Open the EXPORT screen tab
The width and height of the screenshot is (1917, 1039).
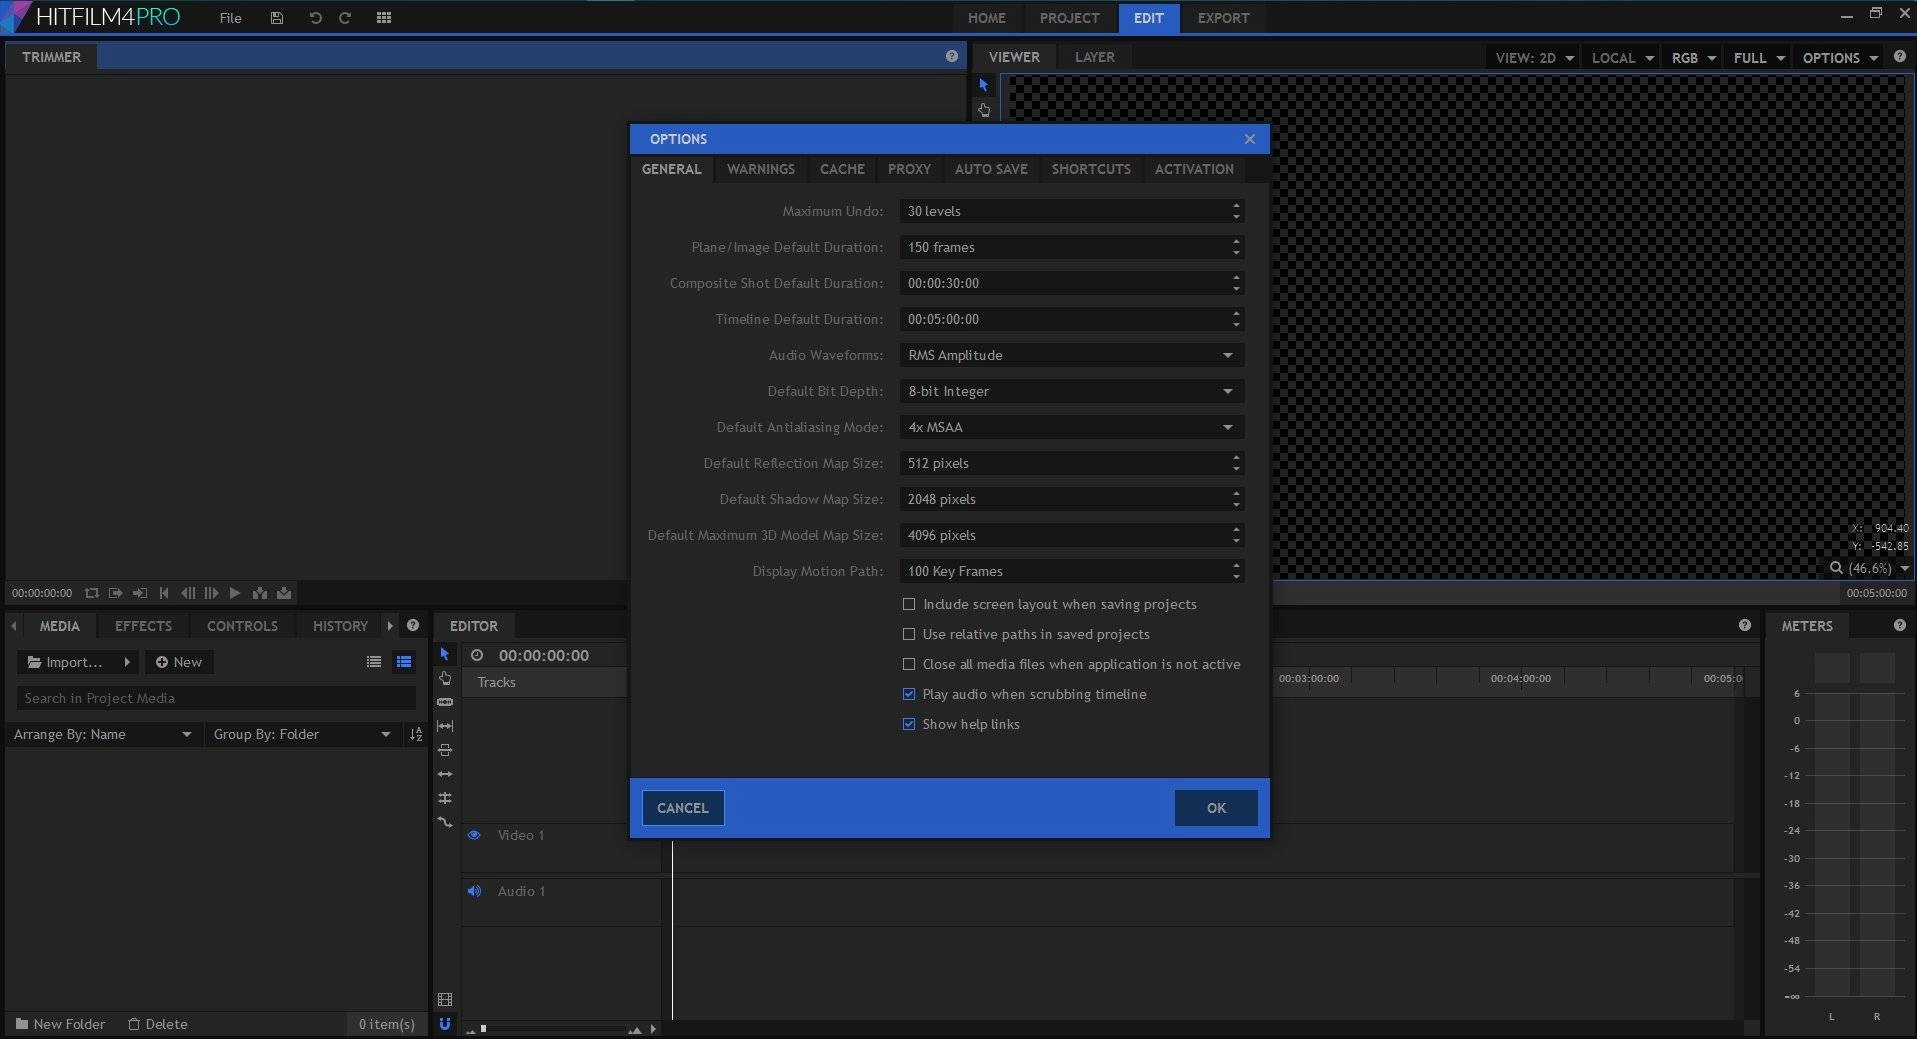point(1223,18)
